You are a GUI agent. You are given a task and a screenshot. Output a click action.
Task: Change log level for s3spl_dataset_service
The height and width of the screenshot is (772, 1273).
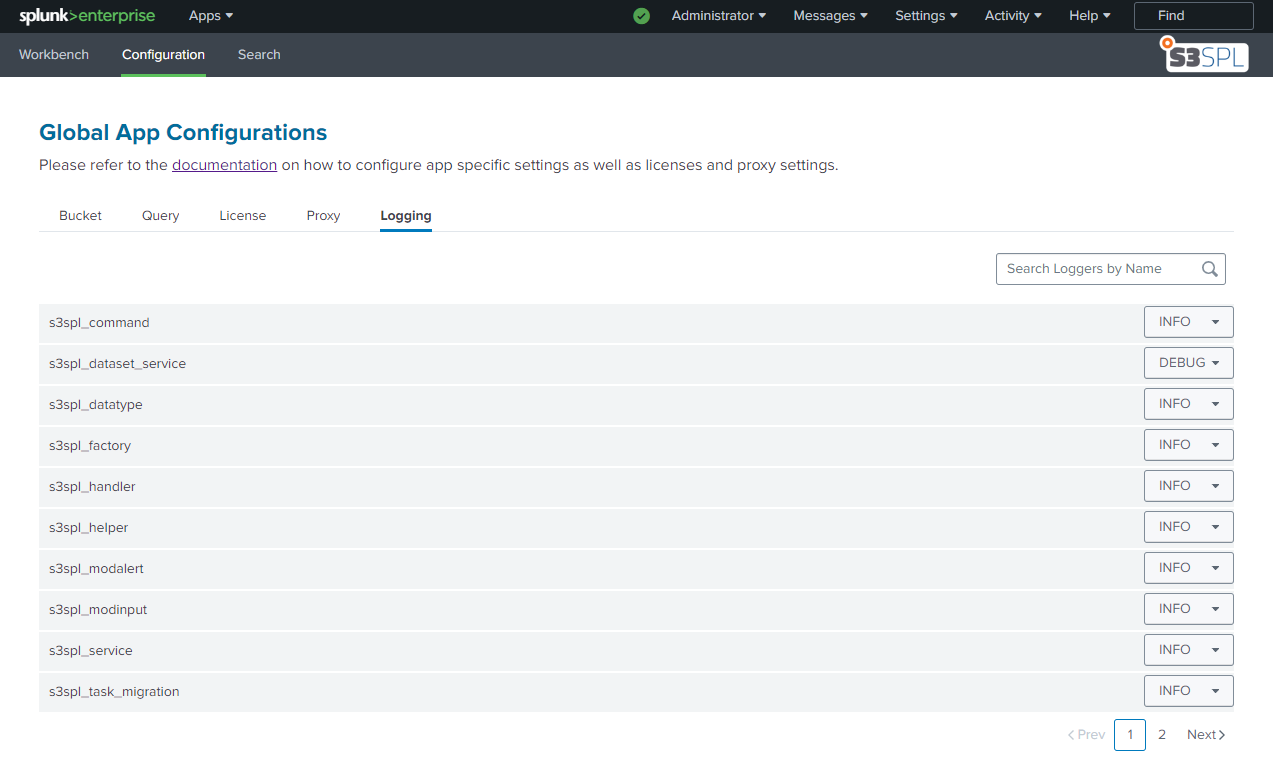(x=1188, y=363)
